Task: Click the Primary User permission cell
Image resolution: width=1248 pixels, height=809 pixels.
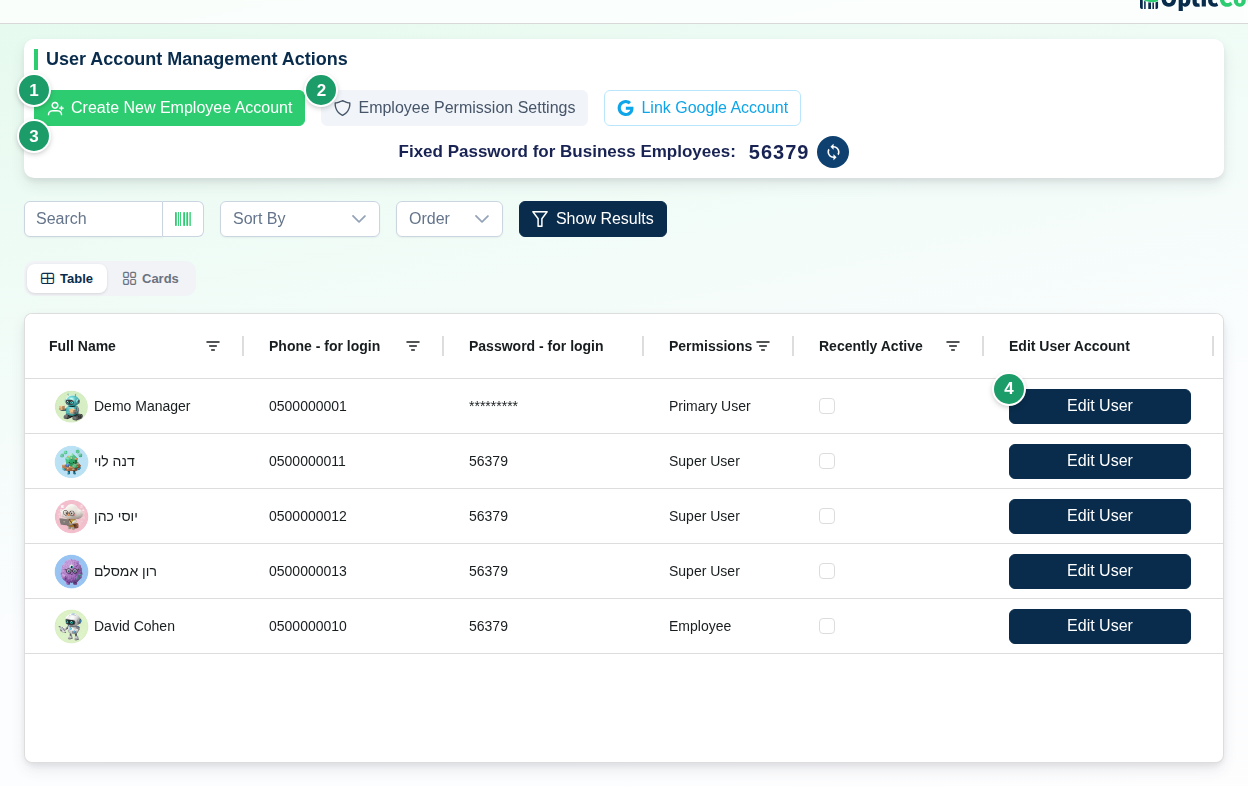Action: pos(710,406)
